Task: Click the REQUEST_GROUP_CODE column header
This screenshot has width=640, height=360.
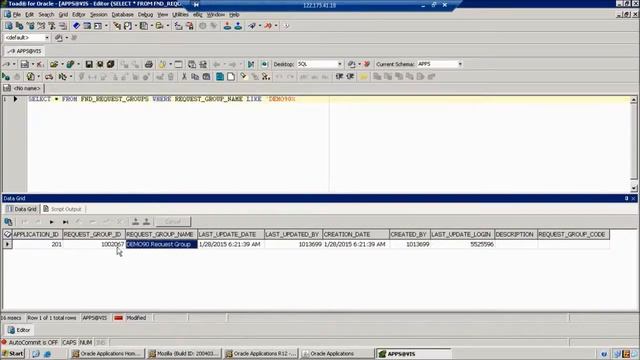Action: 573,234
